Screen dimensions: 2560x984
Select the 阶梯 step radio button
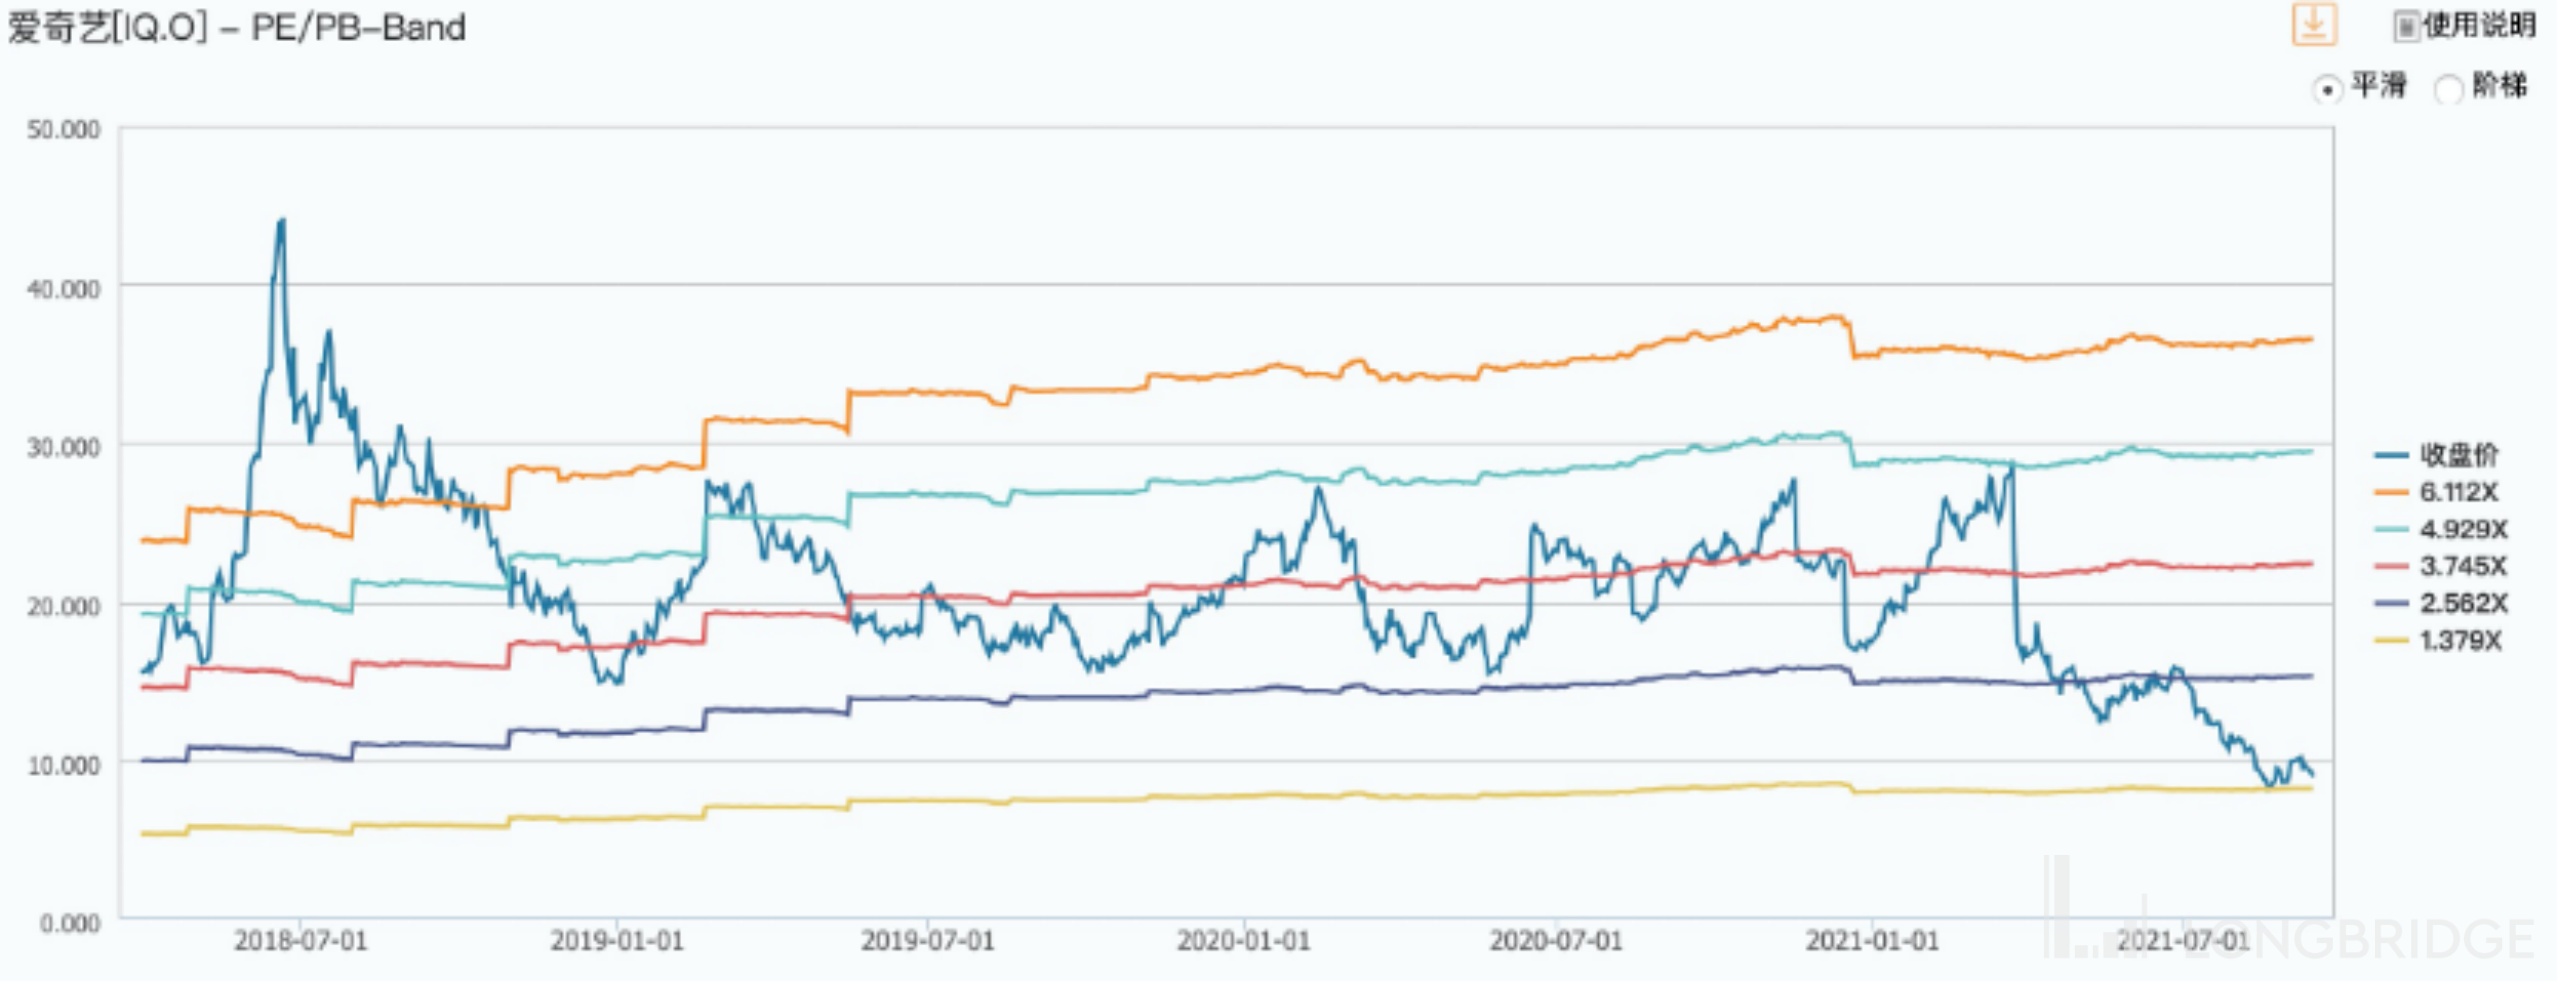click(x=2449, y=89)
